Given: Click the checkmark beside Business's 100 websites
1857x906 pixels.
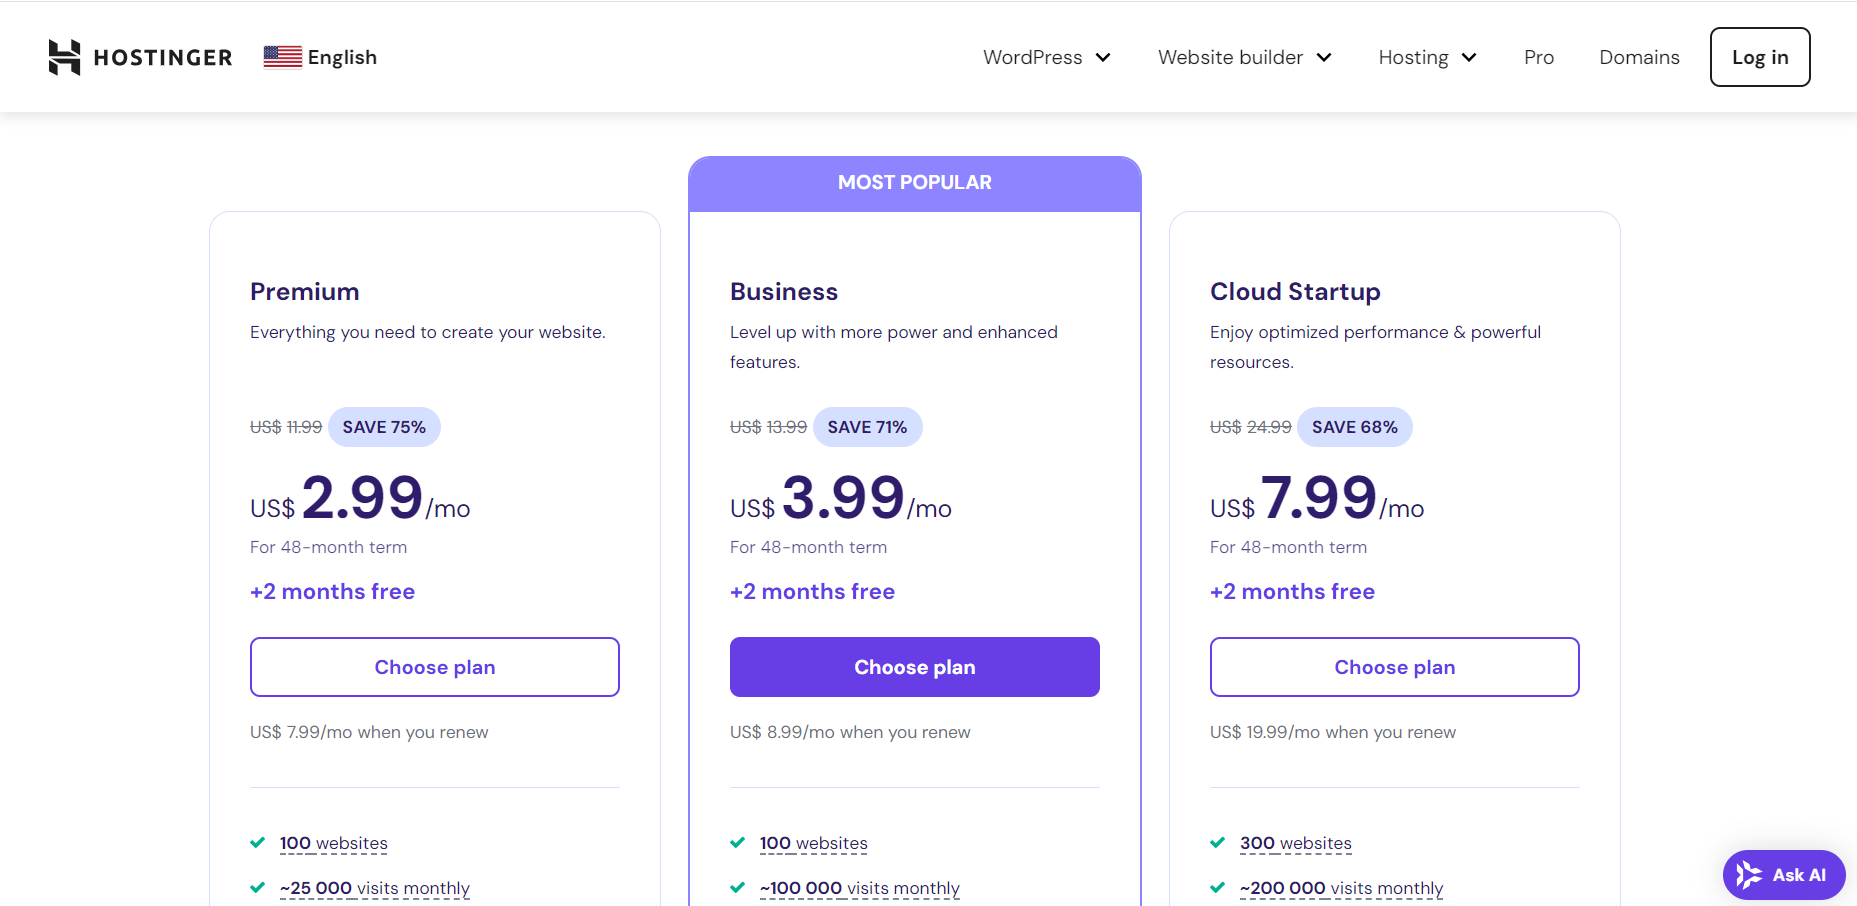Looking at the screenshot, I should click(737, 842).
